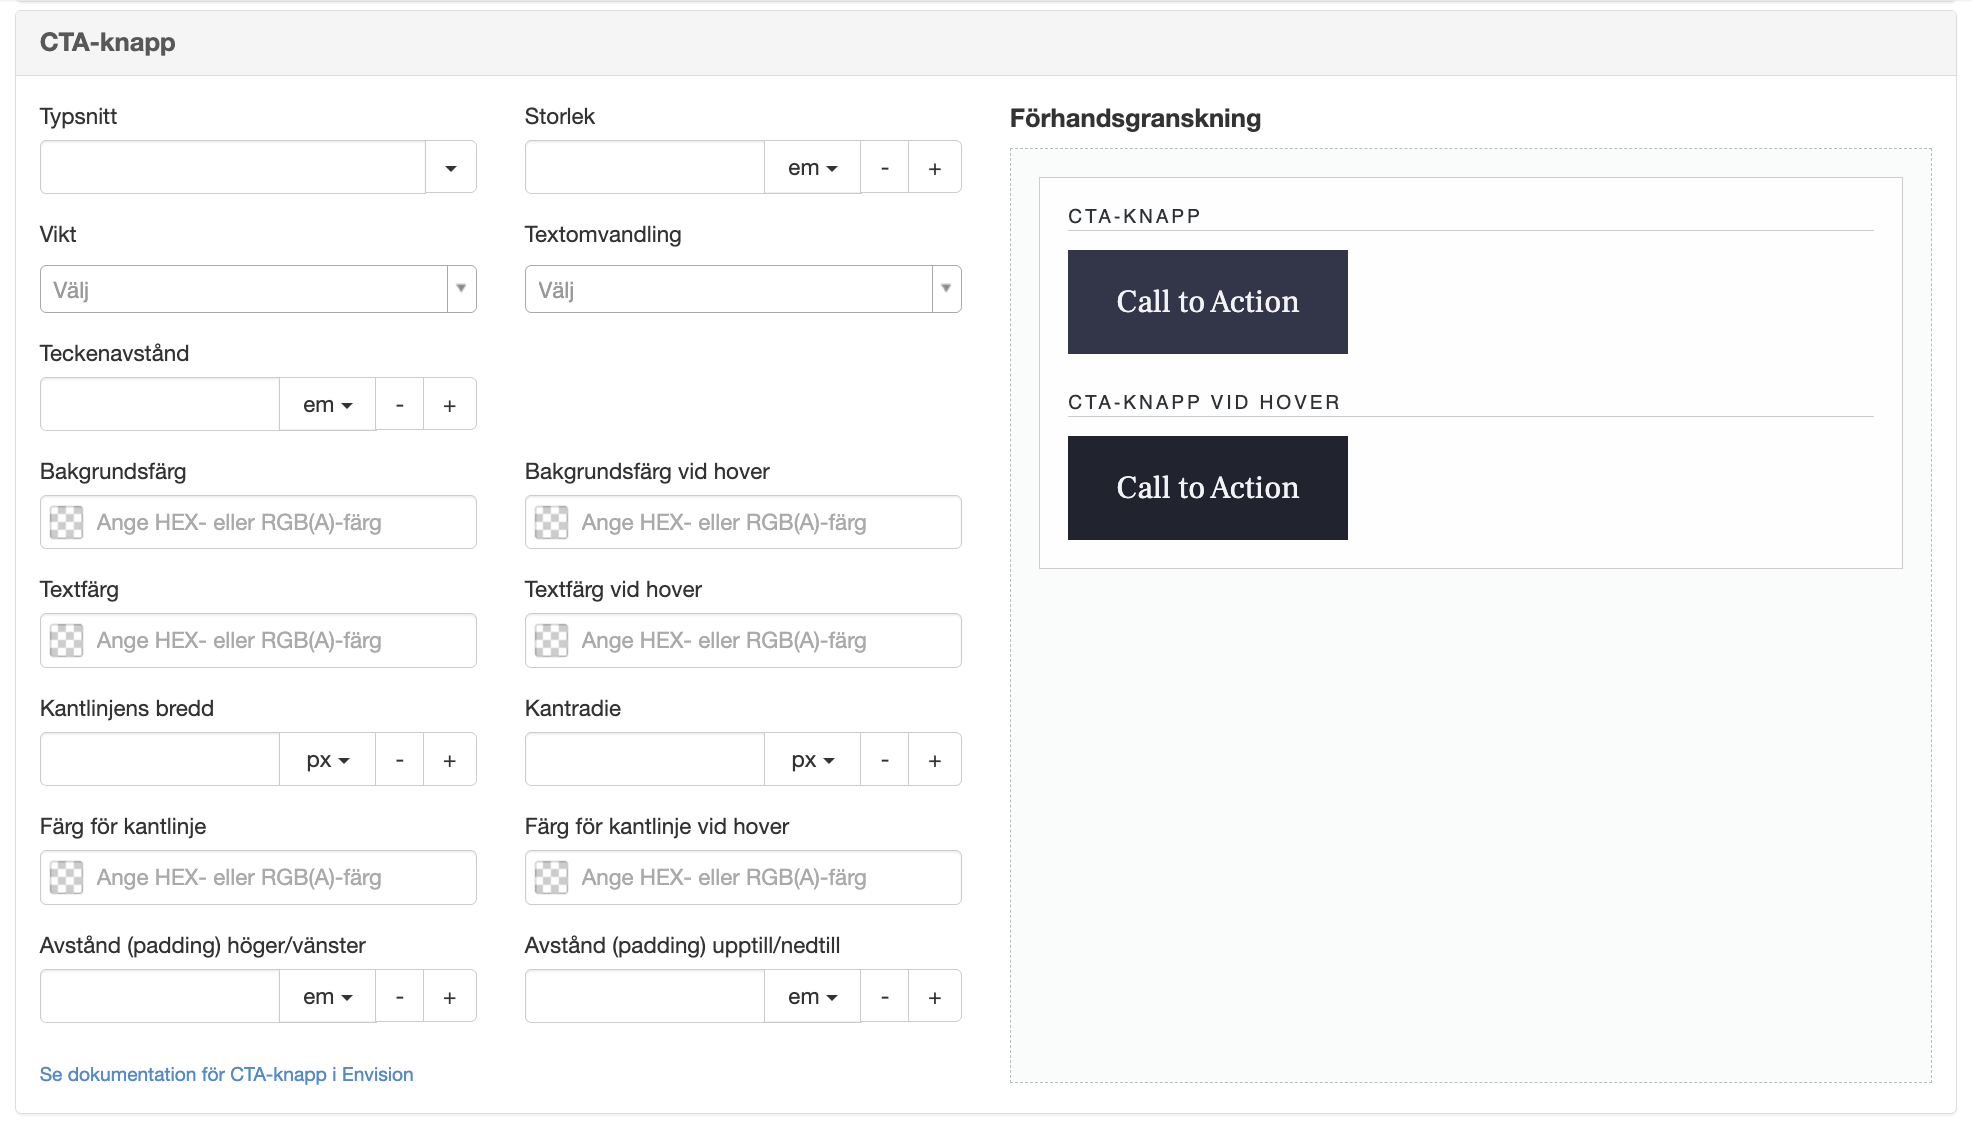Open the Vikt Välj dropdown
Viewport: 1972px width, 1126px height.
coord(258,289)
